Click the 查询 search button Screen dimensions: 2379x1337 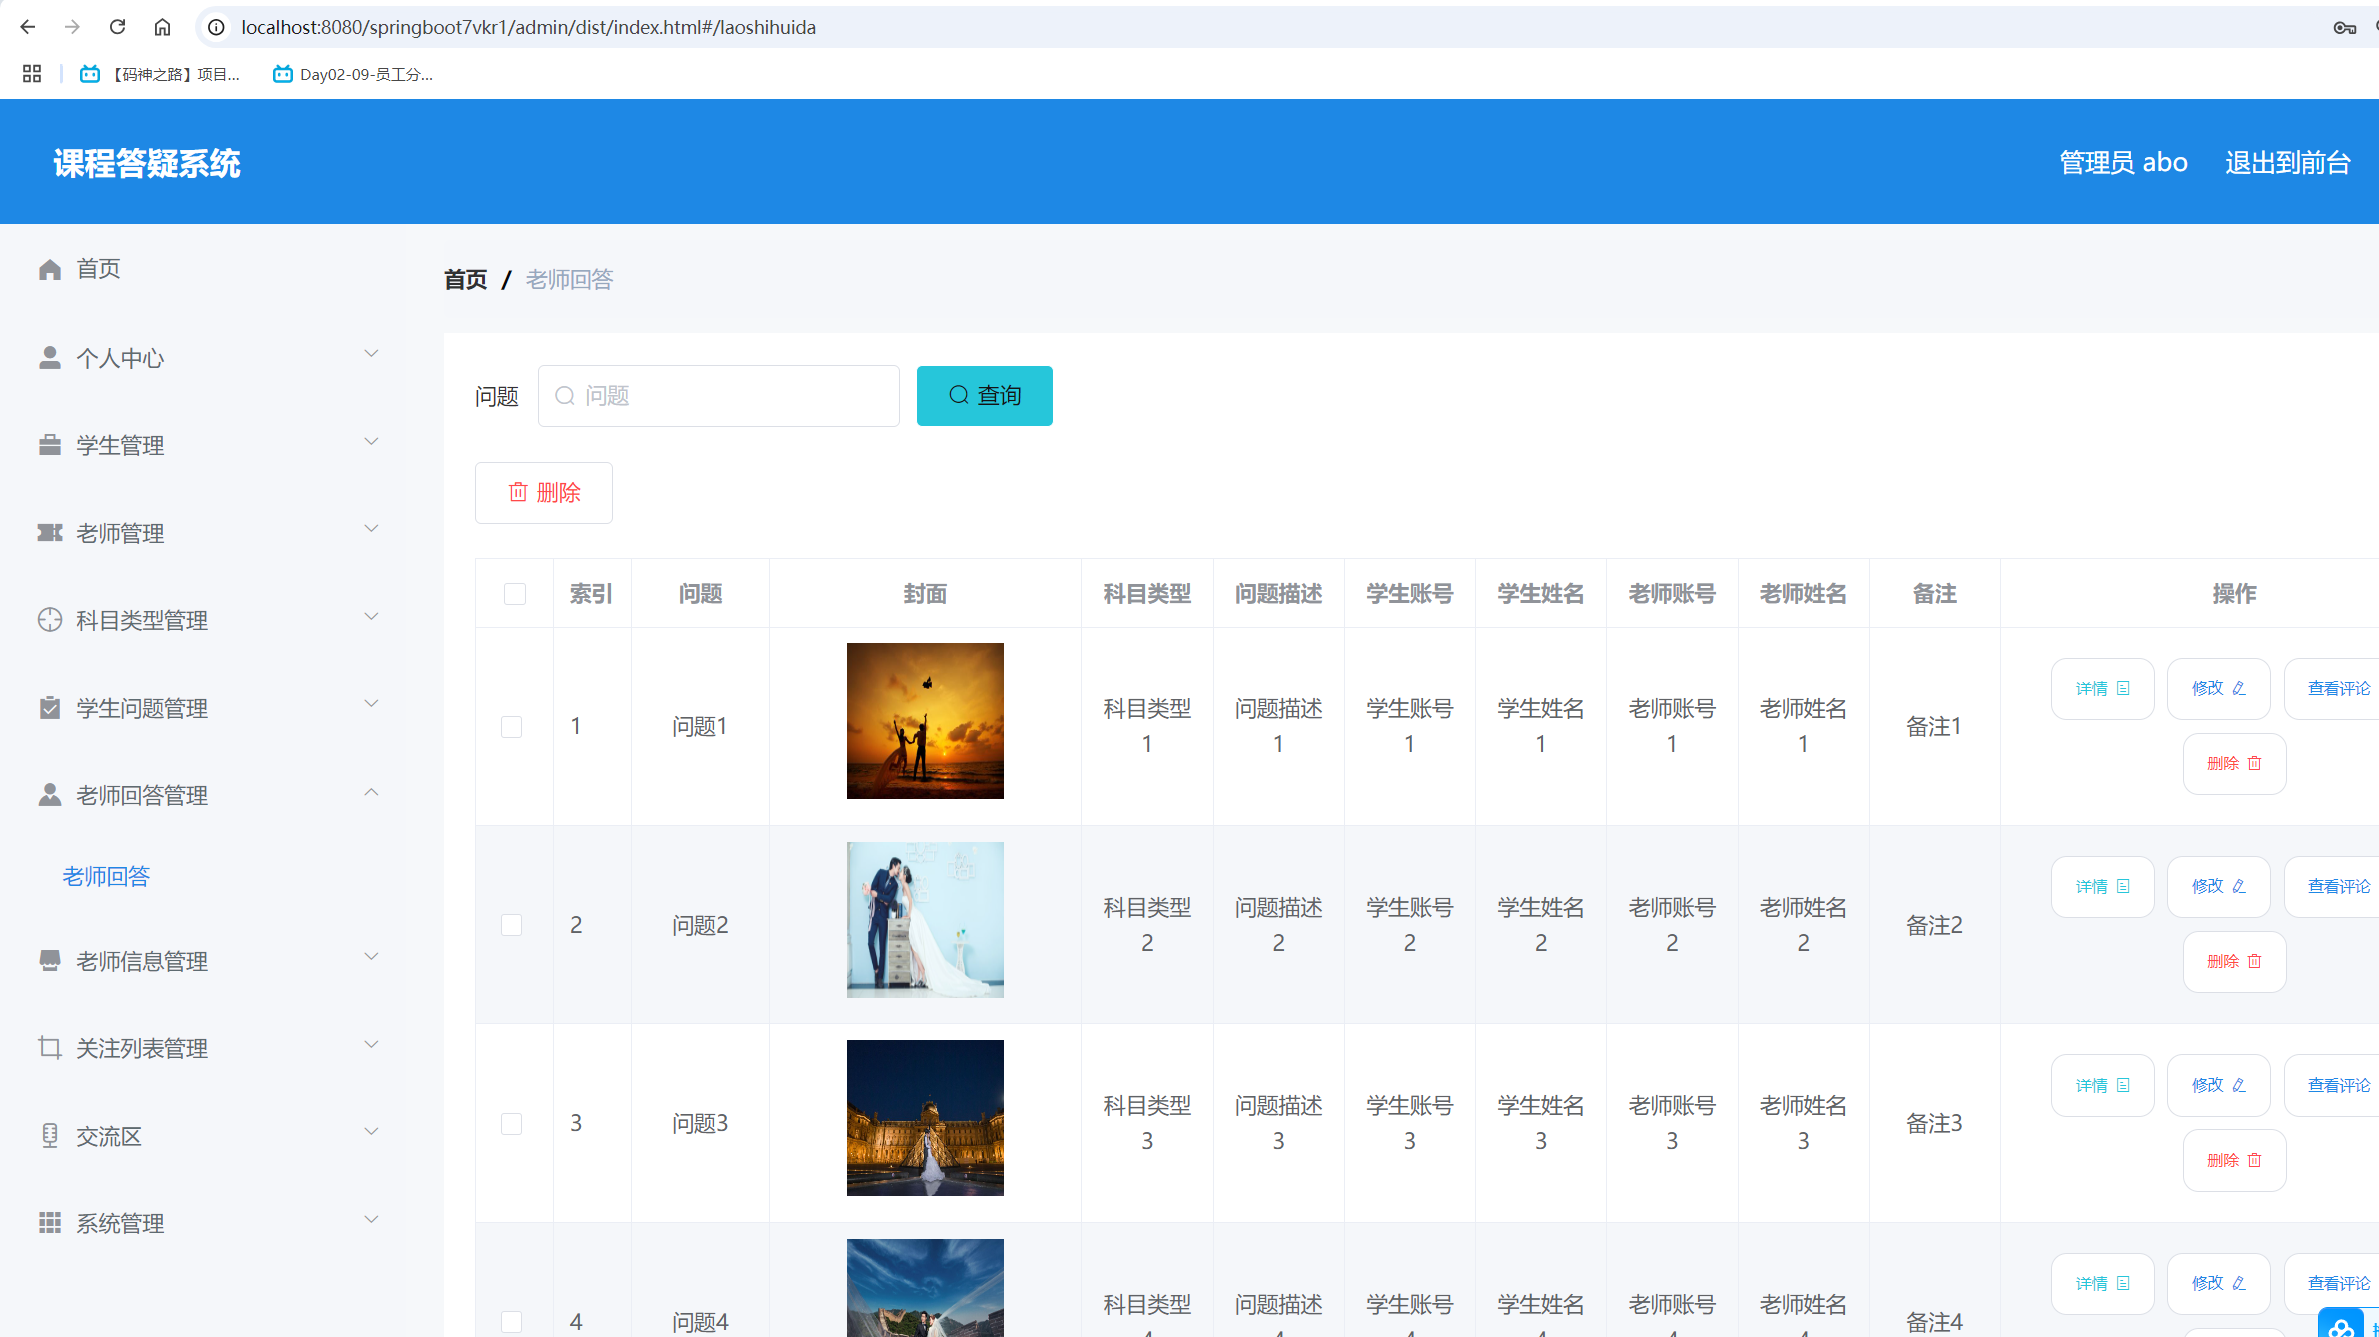pyautogui.click(x=985, y=396)
